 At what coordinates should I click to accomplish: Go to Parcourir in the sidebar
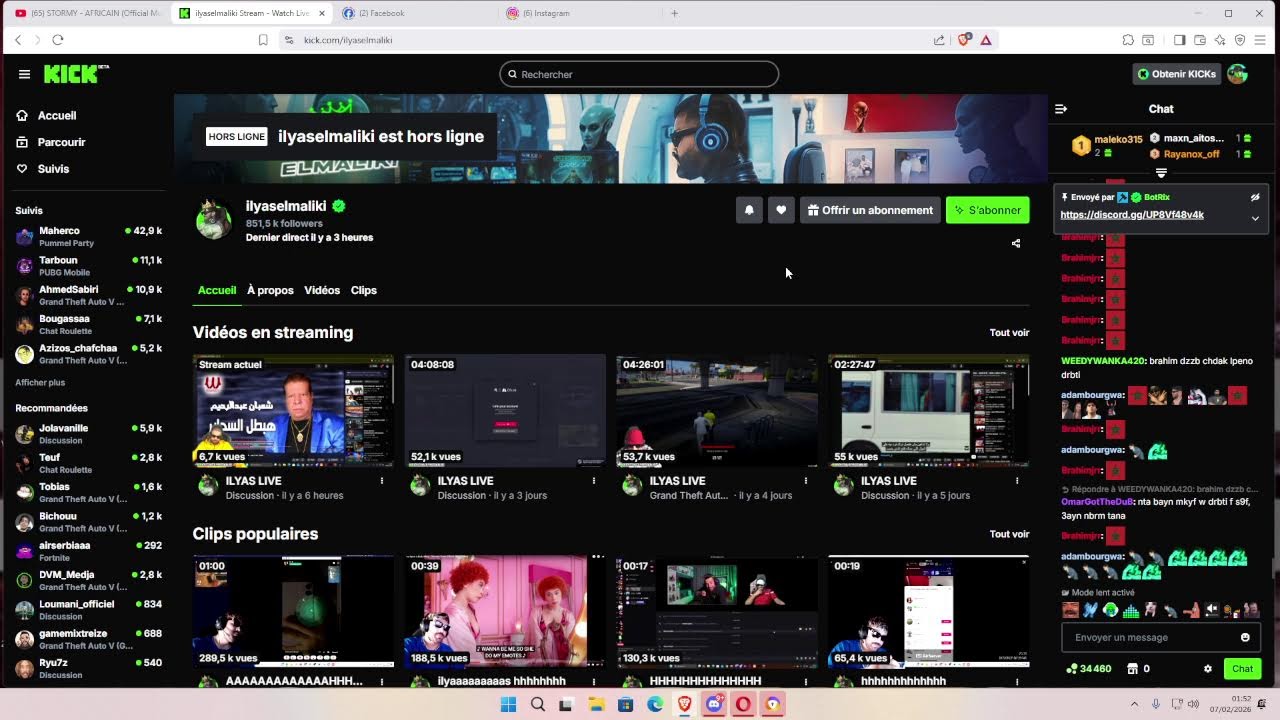tap(61, 142)
